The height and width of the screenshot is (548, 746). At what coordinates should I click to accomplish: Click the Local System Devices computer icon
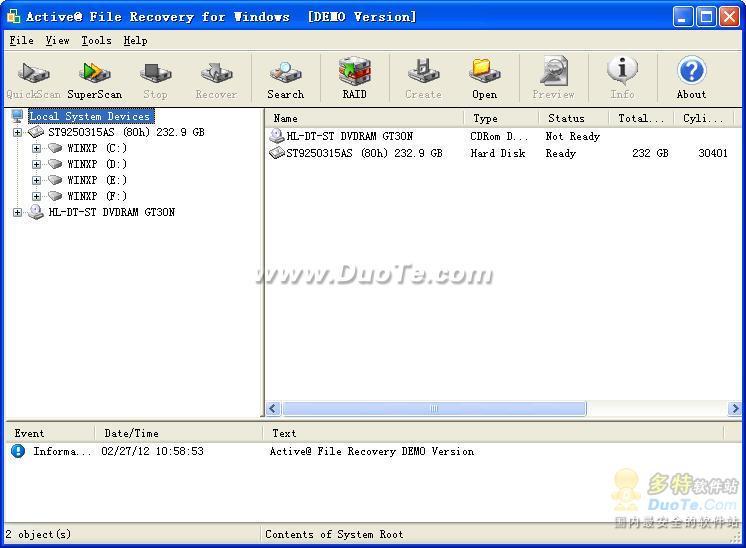[17, 116]
